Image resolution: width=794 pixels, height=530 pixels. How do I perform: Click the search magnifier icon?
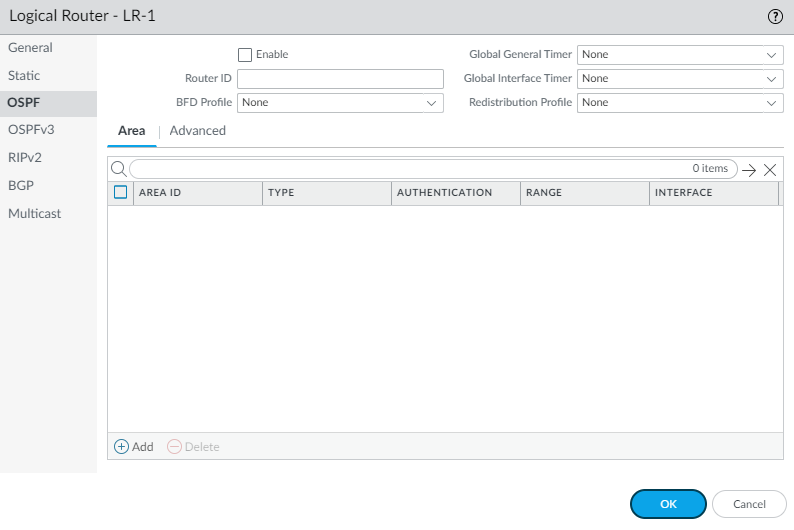pyautogui.click(x=117, y=169)
